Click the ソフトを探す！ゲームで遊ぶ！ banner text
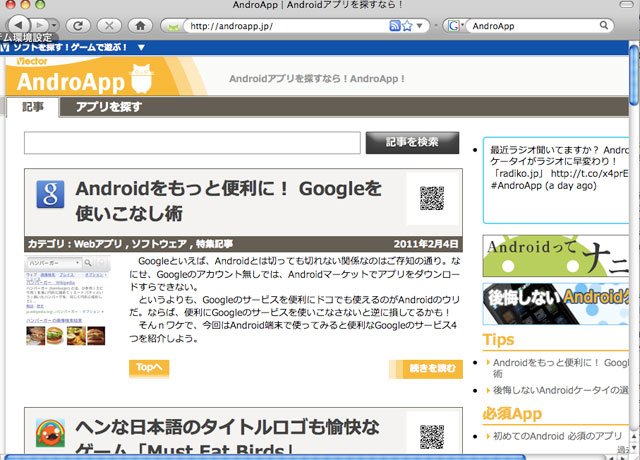 pyautogui.click(x=70, y=47)
